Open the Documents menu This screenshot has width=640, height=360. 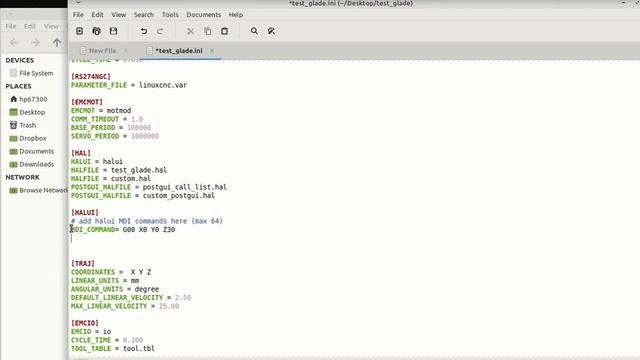(x=203, y=15)
